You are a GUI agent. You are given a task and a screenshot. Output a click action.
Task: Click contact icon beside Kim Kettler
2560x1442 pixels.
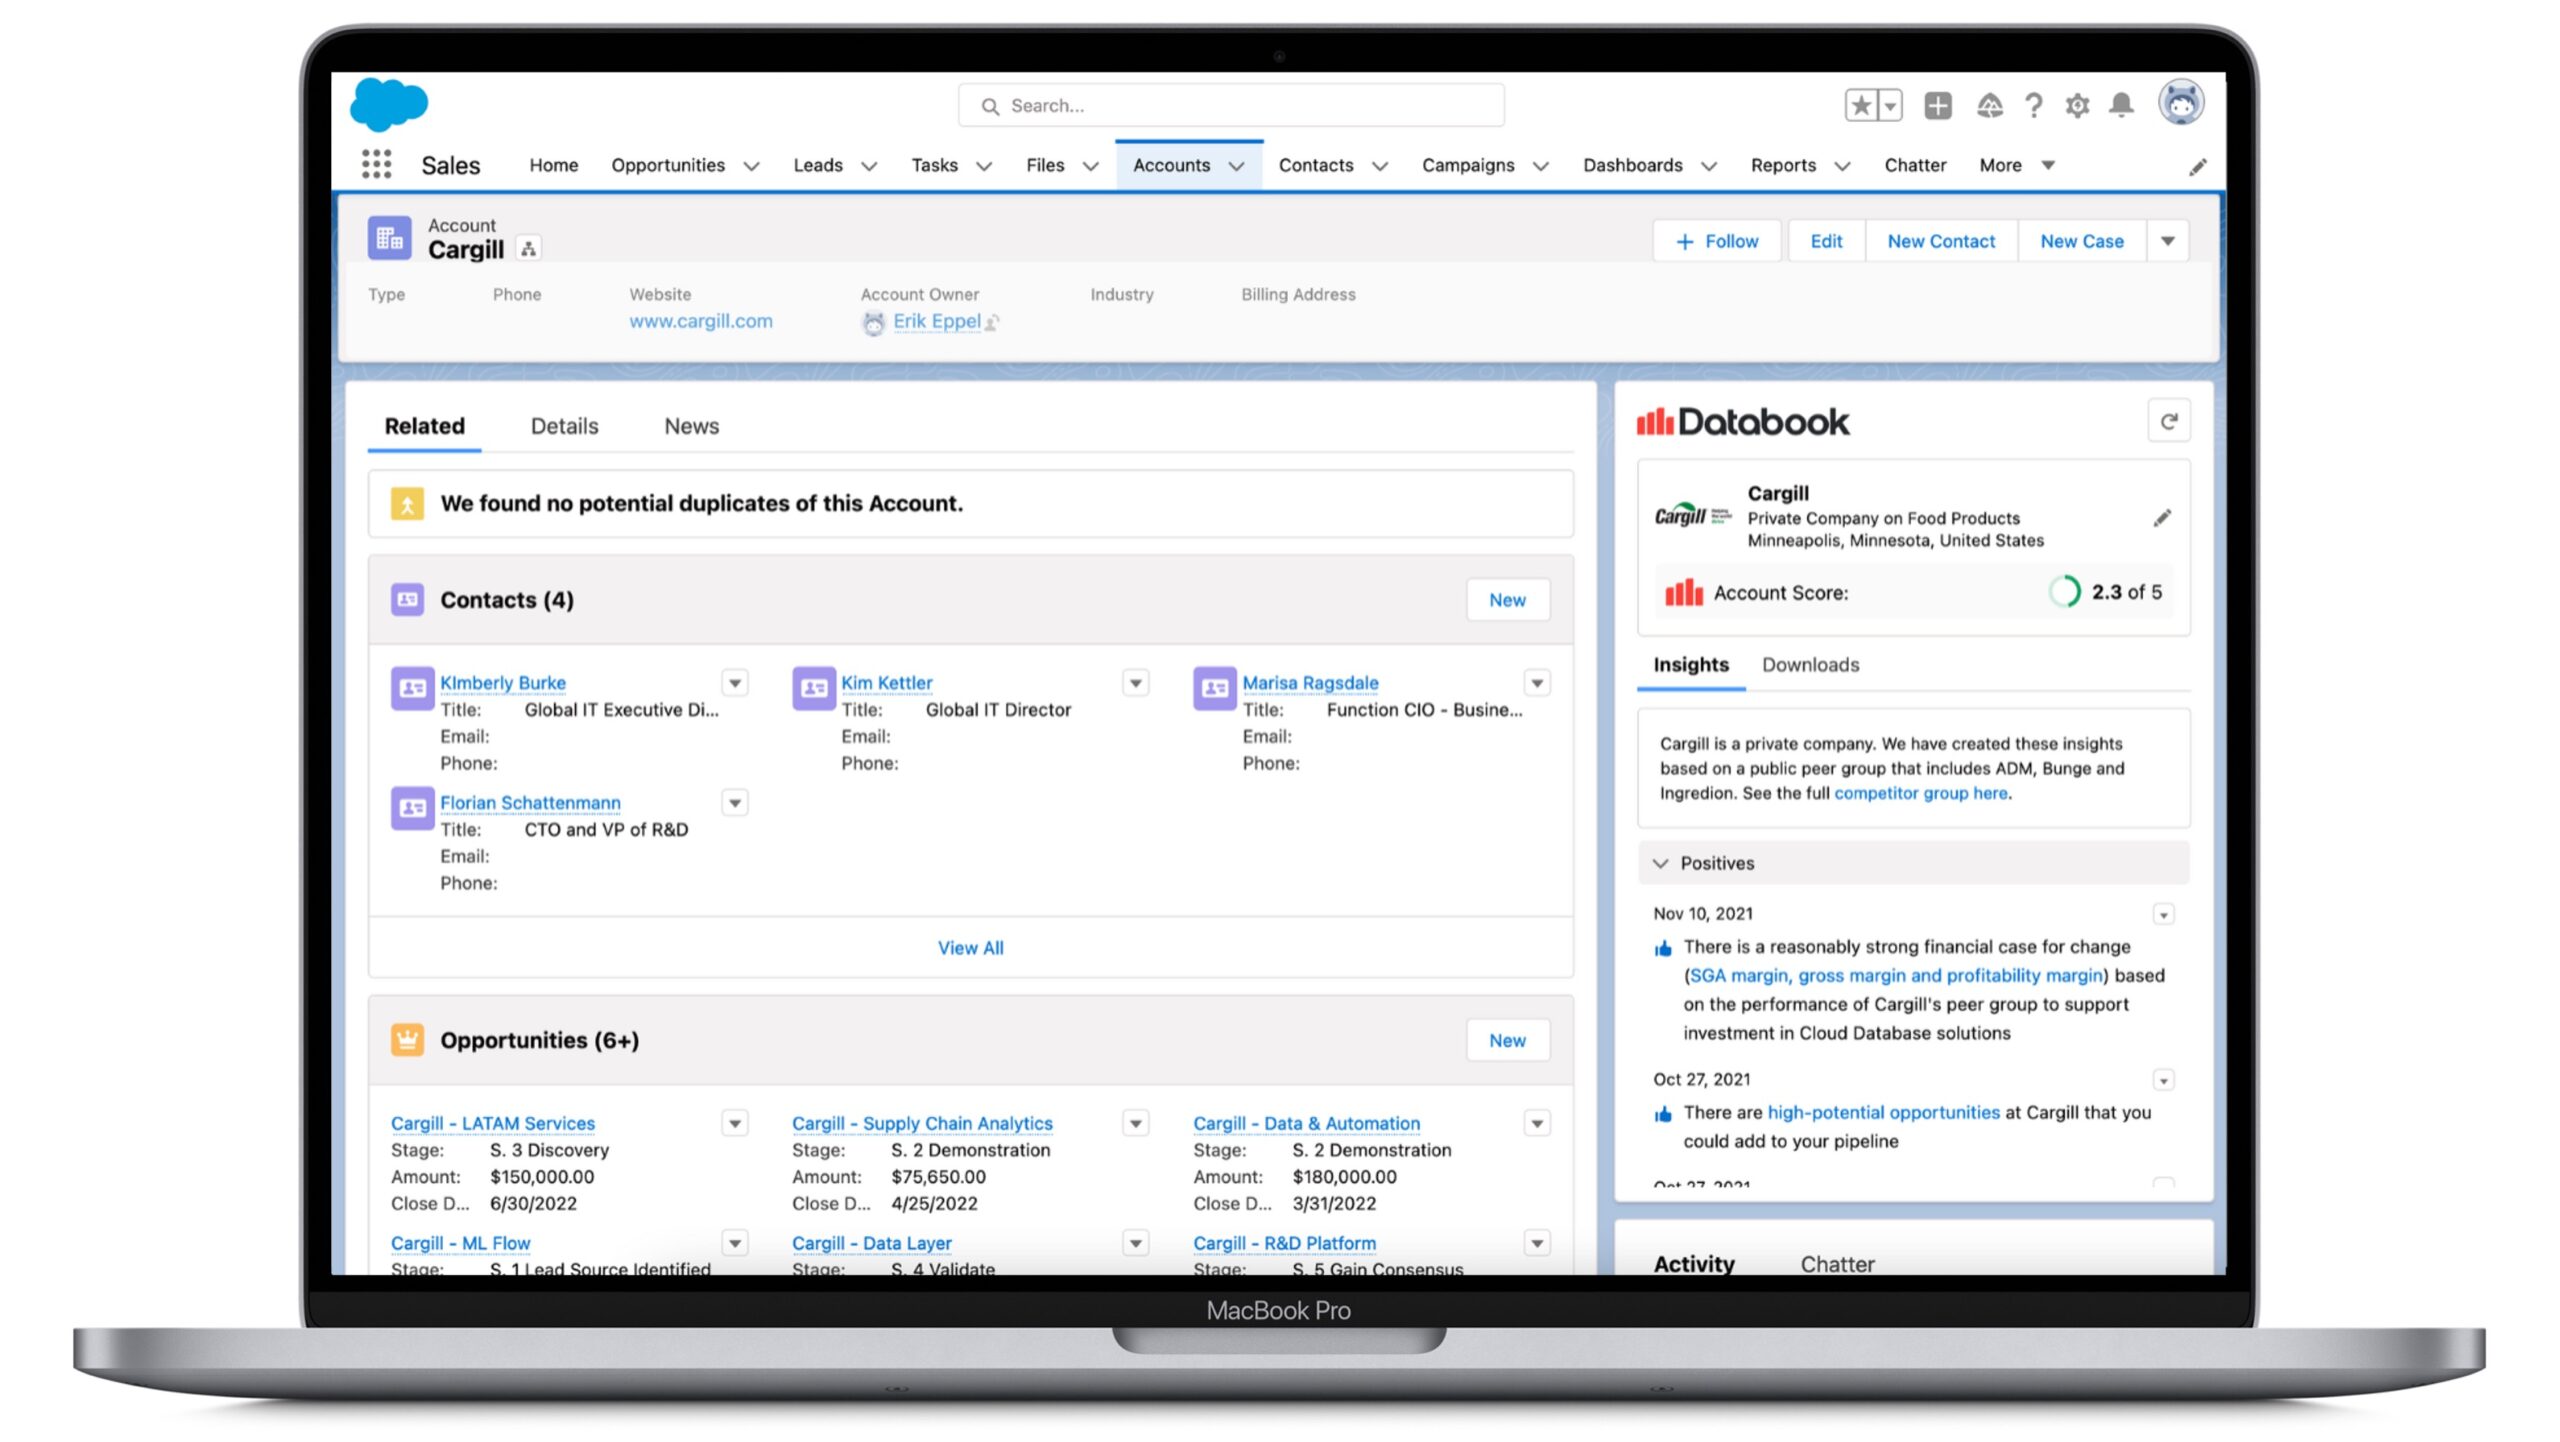[814, 688]
